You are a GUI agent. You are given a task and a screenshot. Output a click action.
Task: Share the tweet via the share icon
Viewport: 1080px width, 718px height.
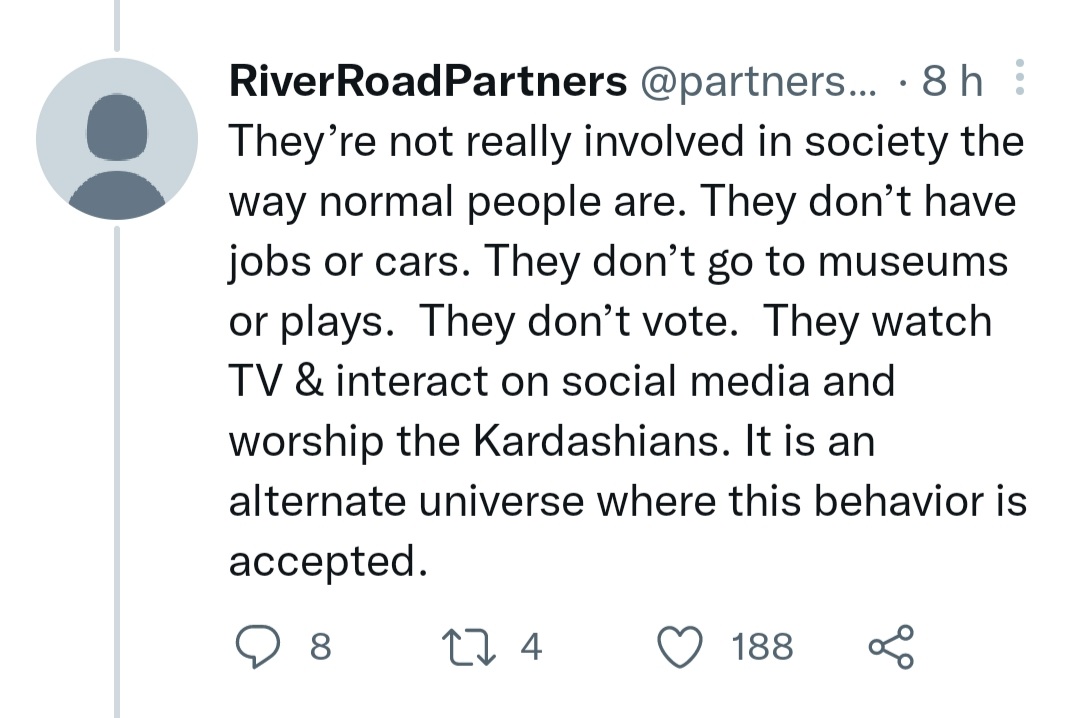(889, 647)
